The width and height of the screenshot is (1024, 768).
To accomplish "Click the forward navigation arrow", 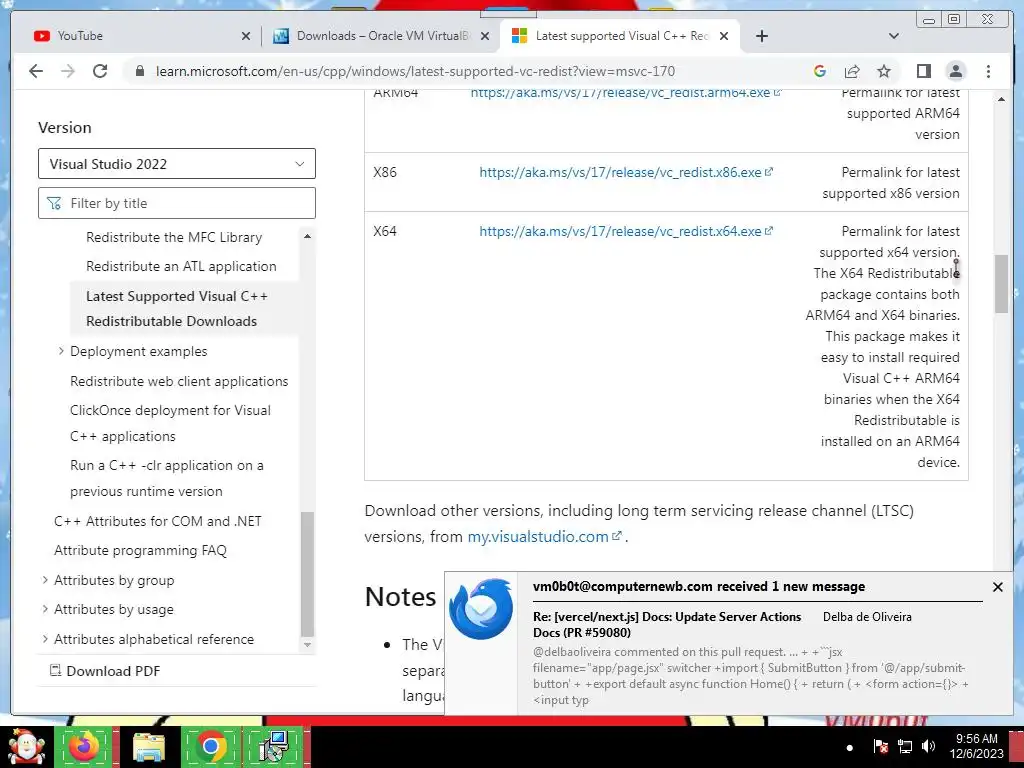I will (68, 71).
